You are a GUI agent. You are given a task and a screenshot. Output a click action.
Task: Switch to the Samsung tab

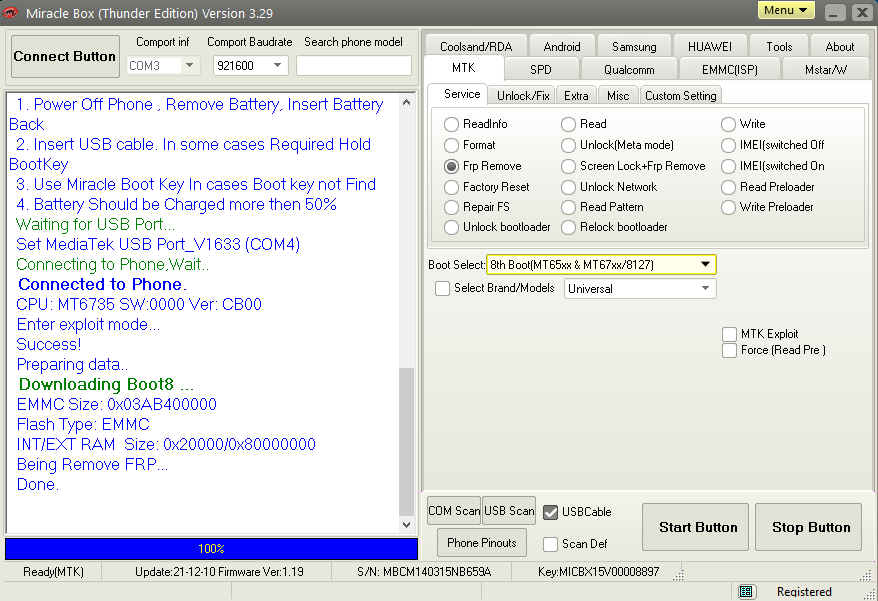tap(634, 46)
